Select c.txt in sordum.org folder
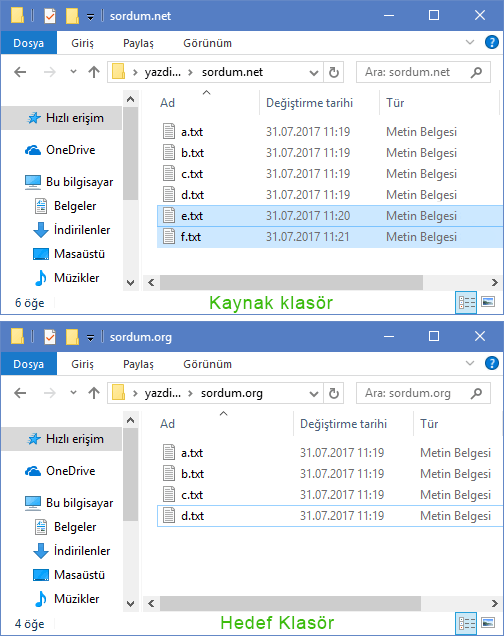 click(x=330, y=495)
